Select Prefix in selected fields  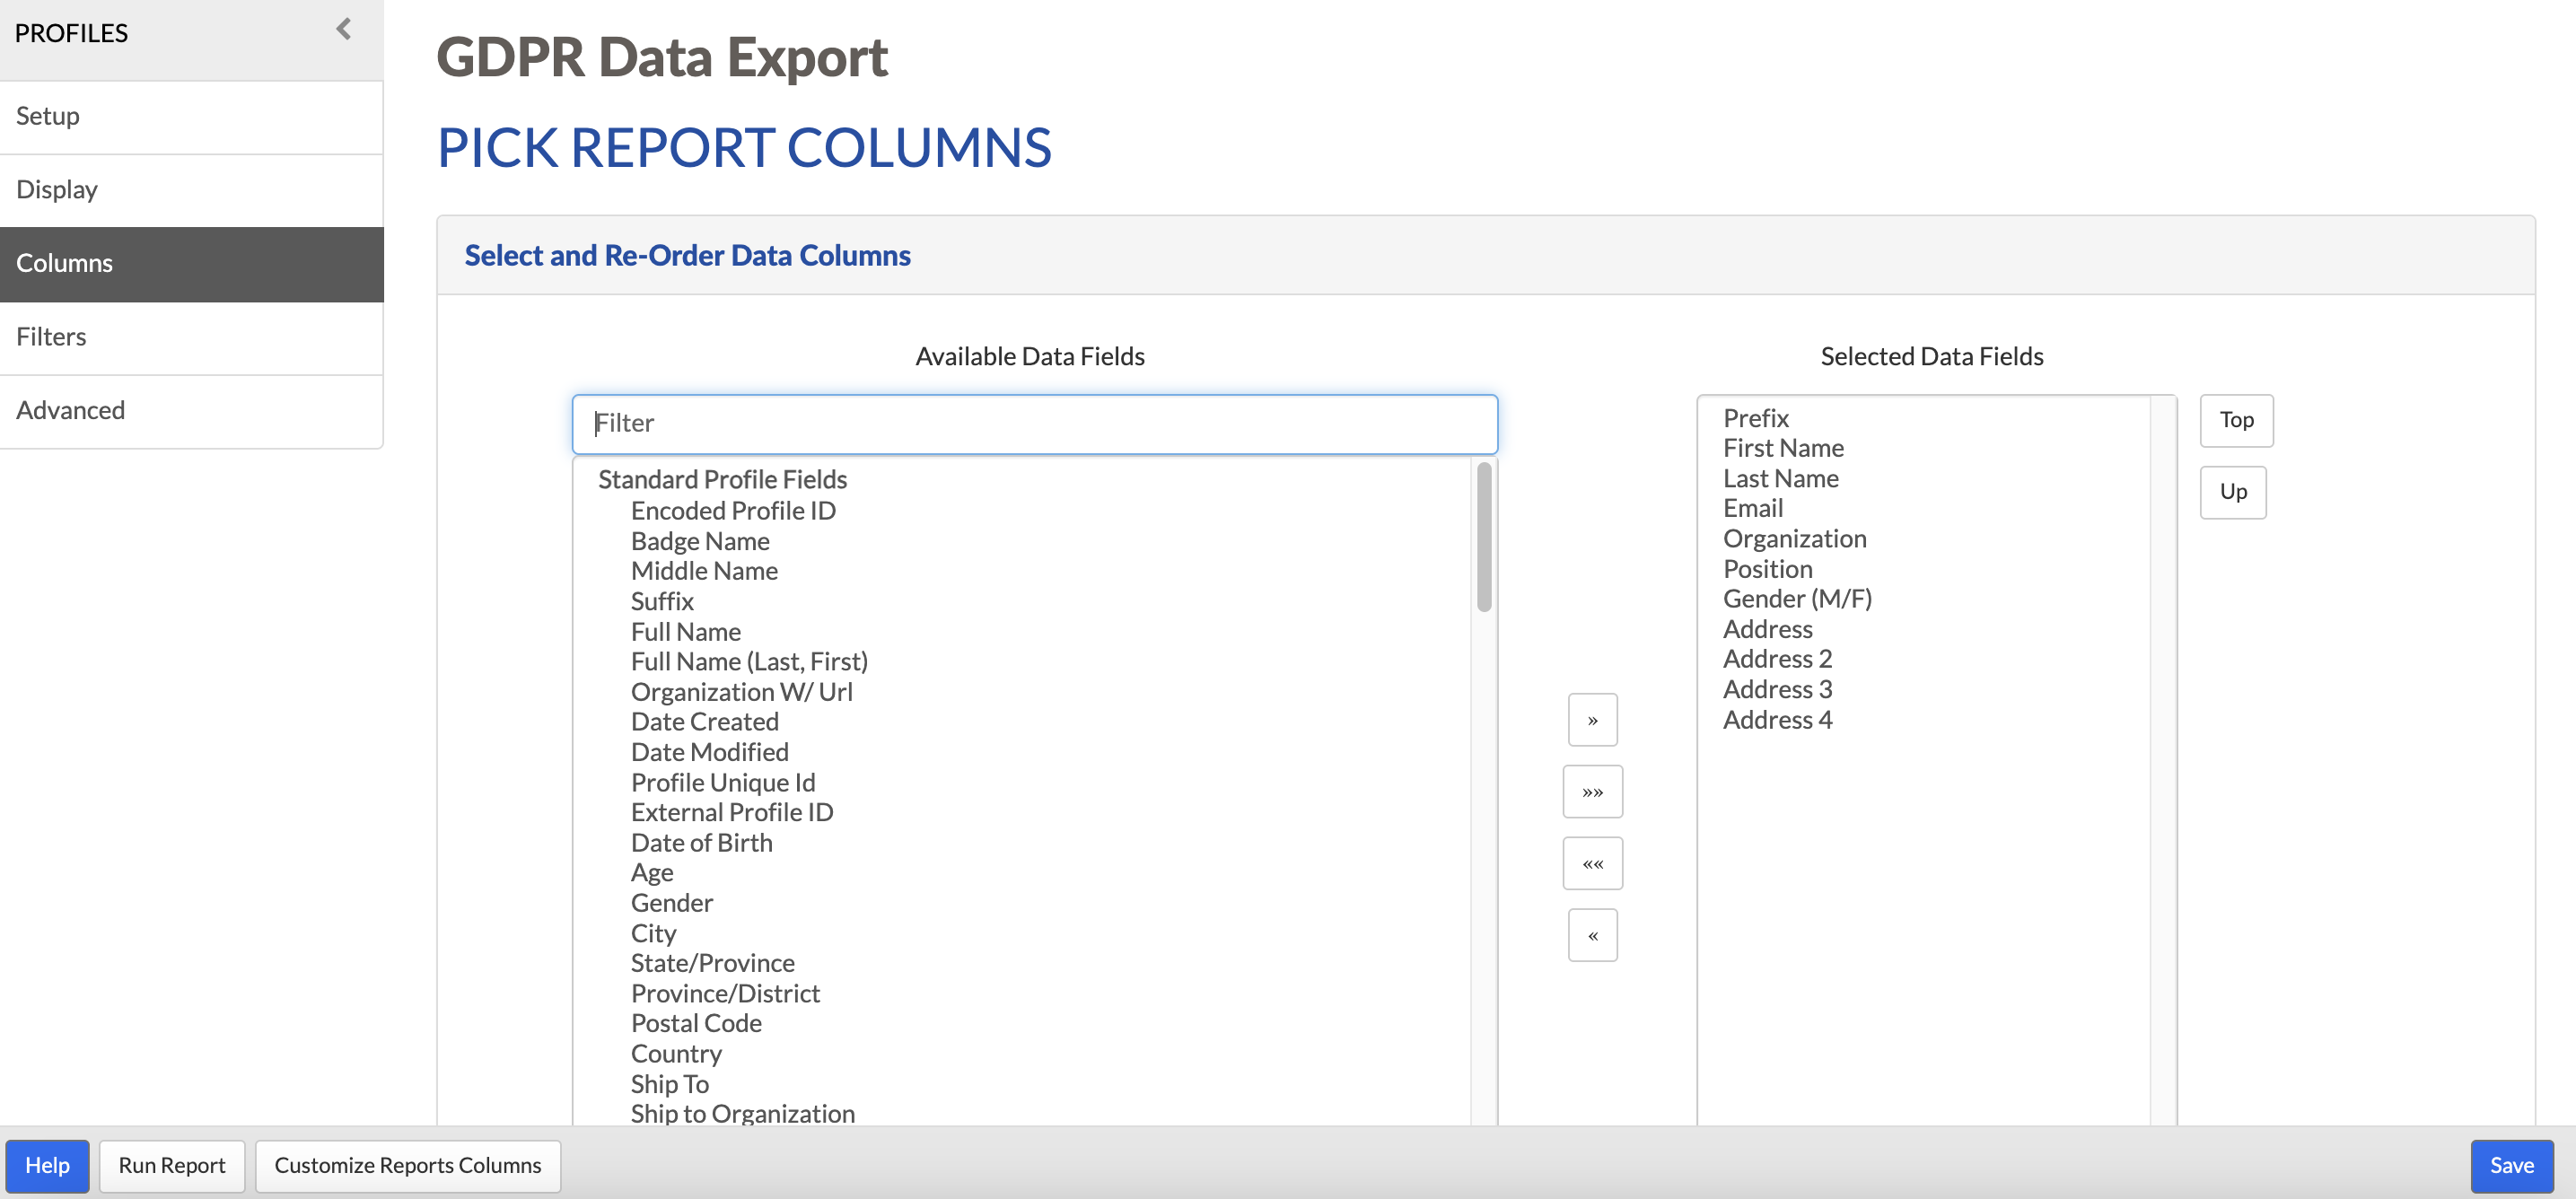click(1755, 419)
